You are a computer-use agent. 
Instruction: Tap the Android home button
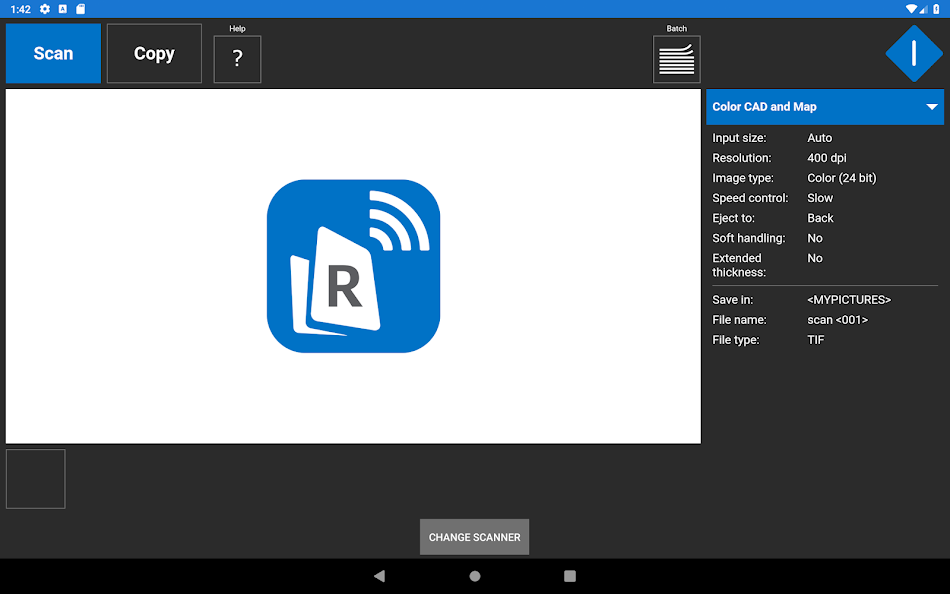474,575
